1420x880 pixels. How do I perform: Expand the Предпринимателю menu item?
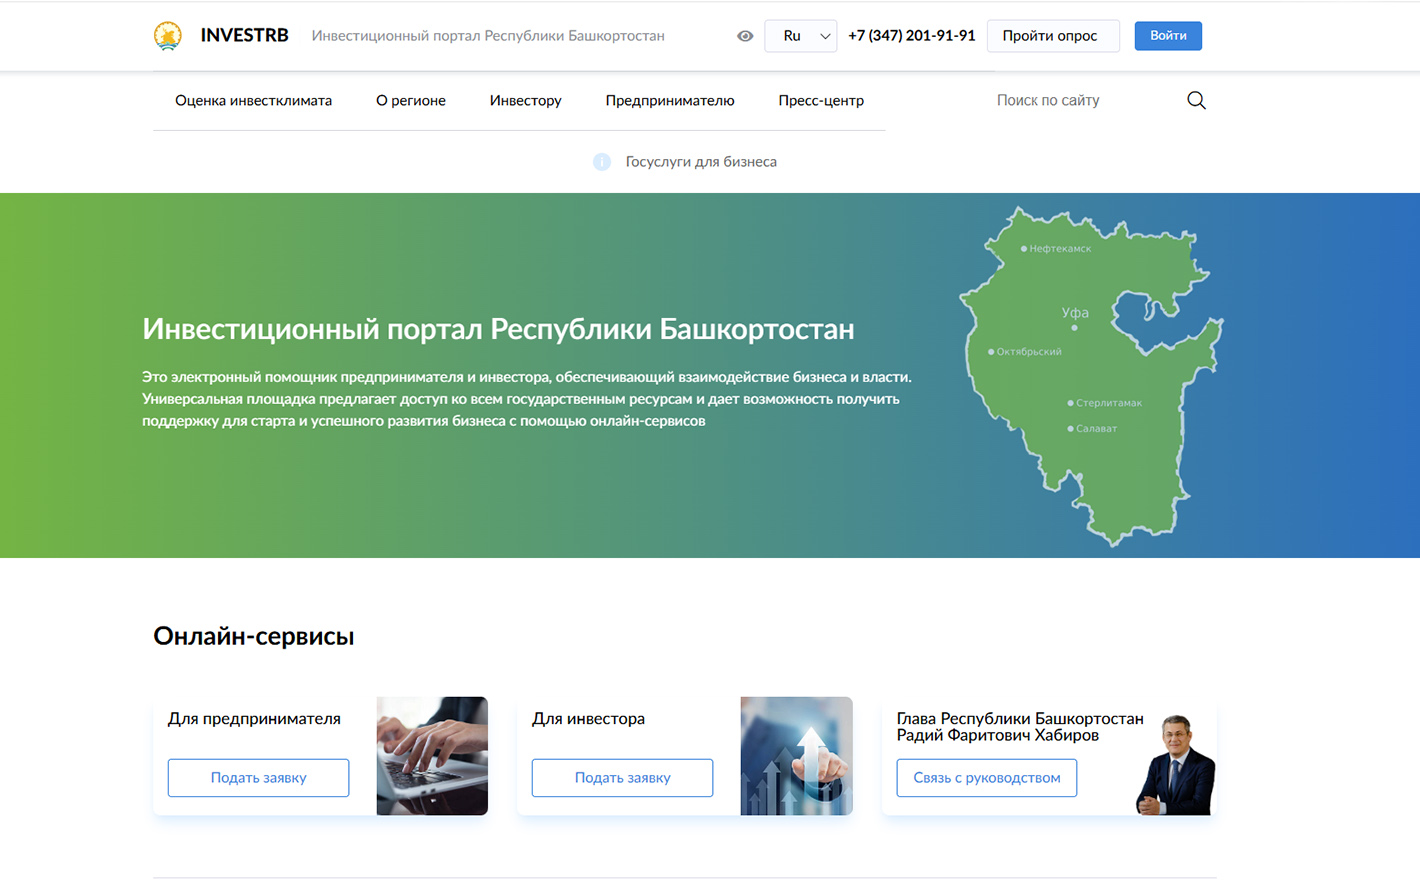pos(669,100)
